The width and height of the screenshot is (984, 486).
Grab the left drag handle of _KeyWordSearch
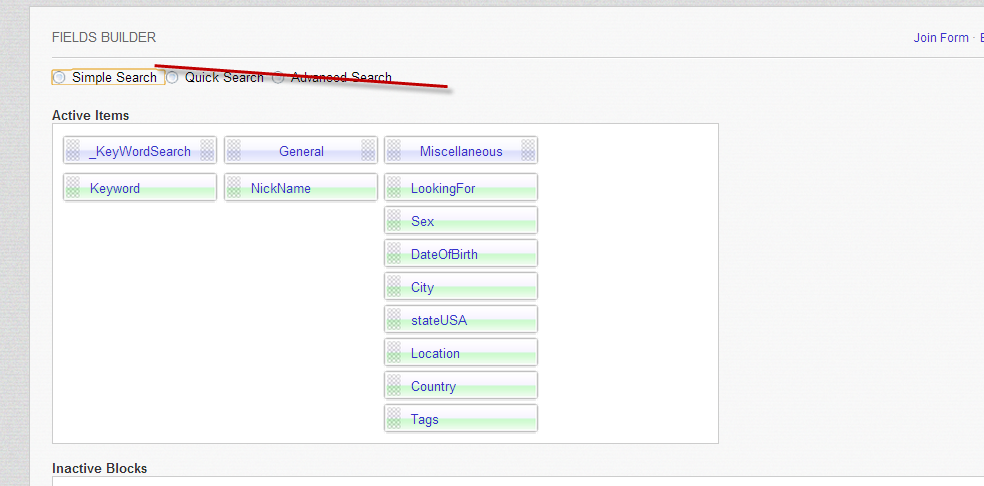point(73,151)
